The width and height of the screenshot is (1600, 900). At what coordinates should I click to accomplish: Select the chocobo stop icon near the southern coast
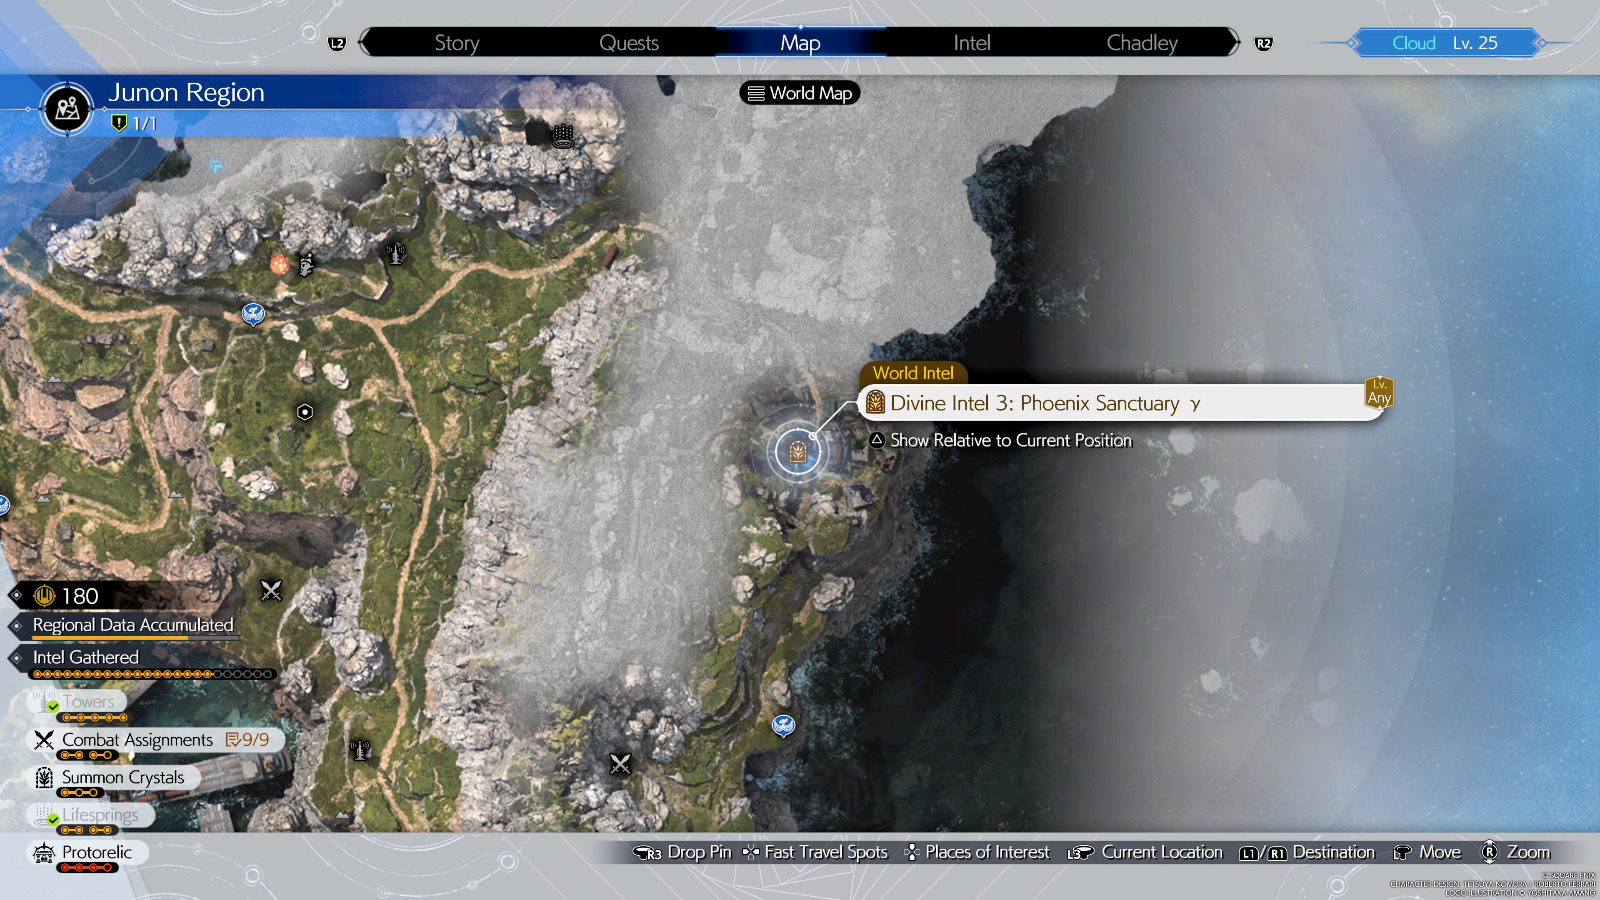click(783, 725)
